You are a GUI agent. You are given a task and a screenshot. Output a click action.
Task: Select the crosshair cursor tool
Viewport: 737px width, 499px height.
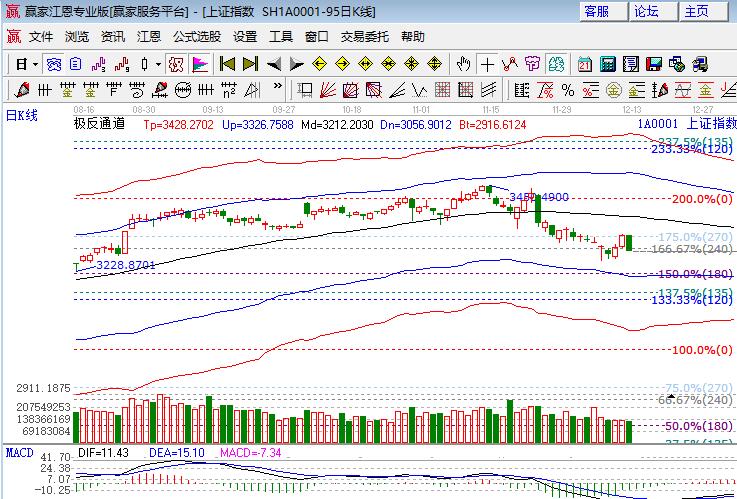tap(488, 64)
